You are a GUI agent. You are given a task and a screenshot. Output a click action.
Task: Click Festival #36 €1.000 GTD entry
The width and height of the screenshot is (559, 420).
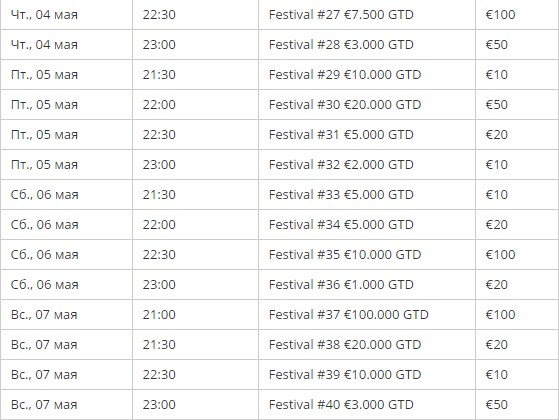pos(341,284)
